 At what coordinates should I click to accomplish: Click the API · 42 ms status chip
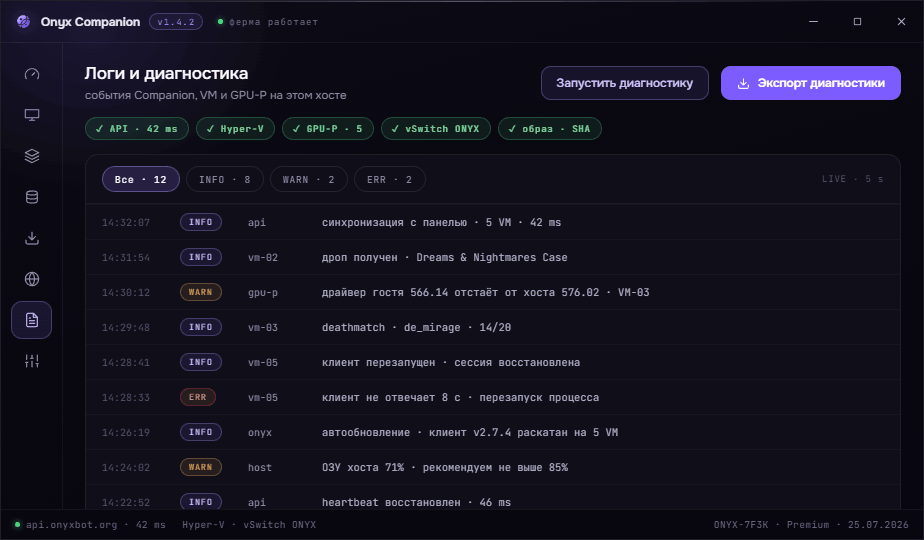(137, 129)
